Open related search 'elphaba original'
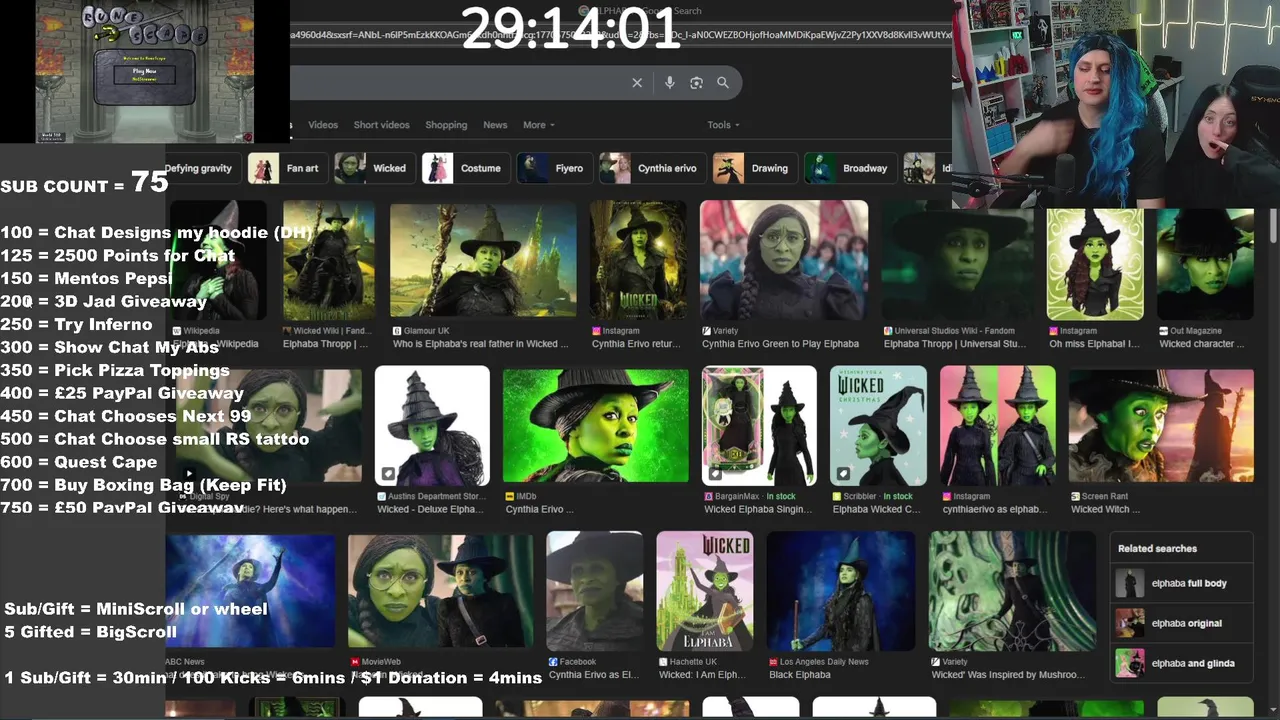Viewport: 1280px width, 720px height. (1182, 623)
